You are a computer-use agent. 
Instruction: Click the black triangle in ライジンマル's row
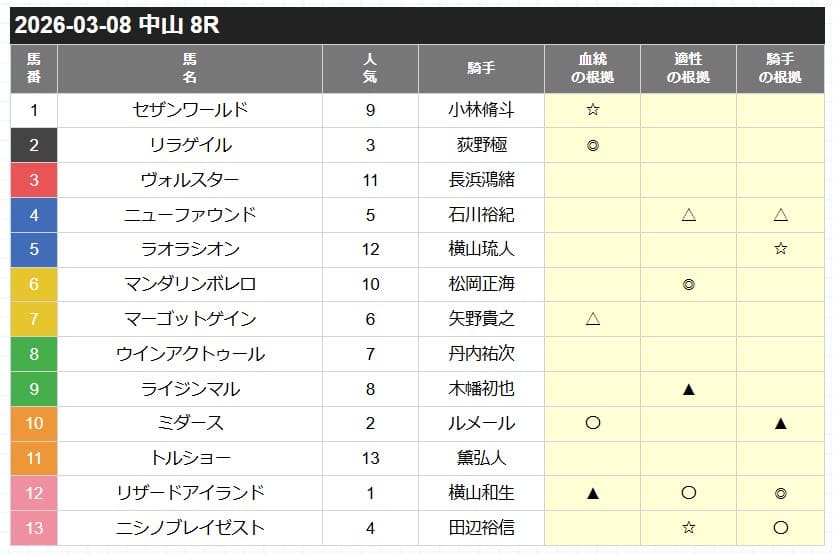click(x=688, y=389)
